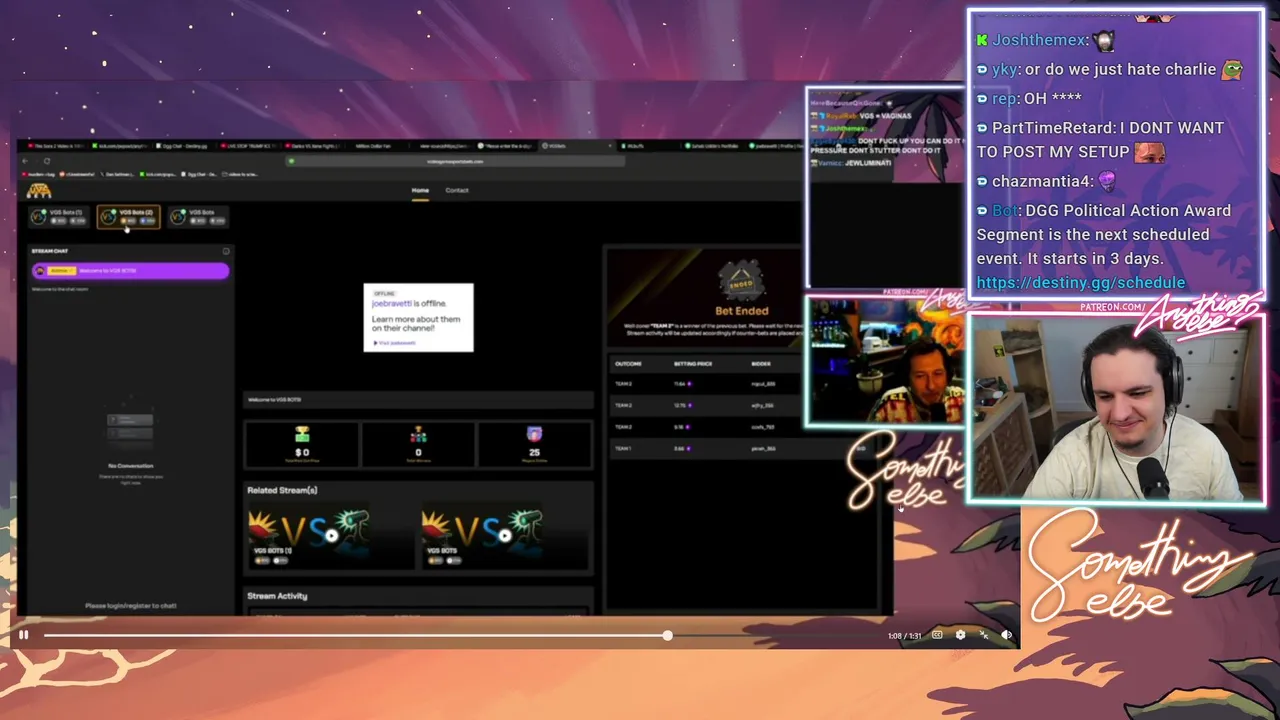The image size is (1280, 720).
Task: Click the joebravetti channel link
Action: [x=392, y=303]
